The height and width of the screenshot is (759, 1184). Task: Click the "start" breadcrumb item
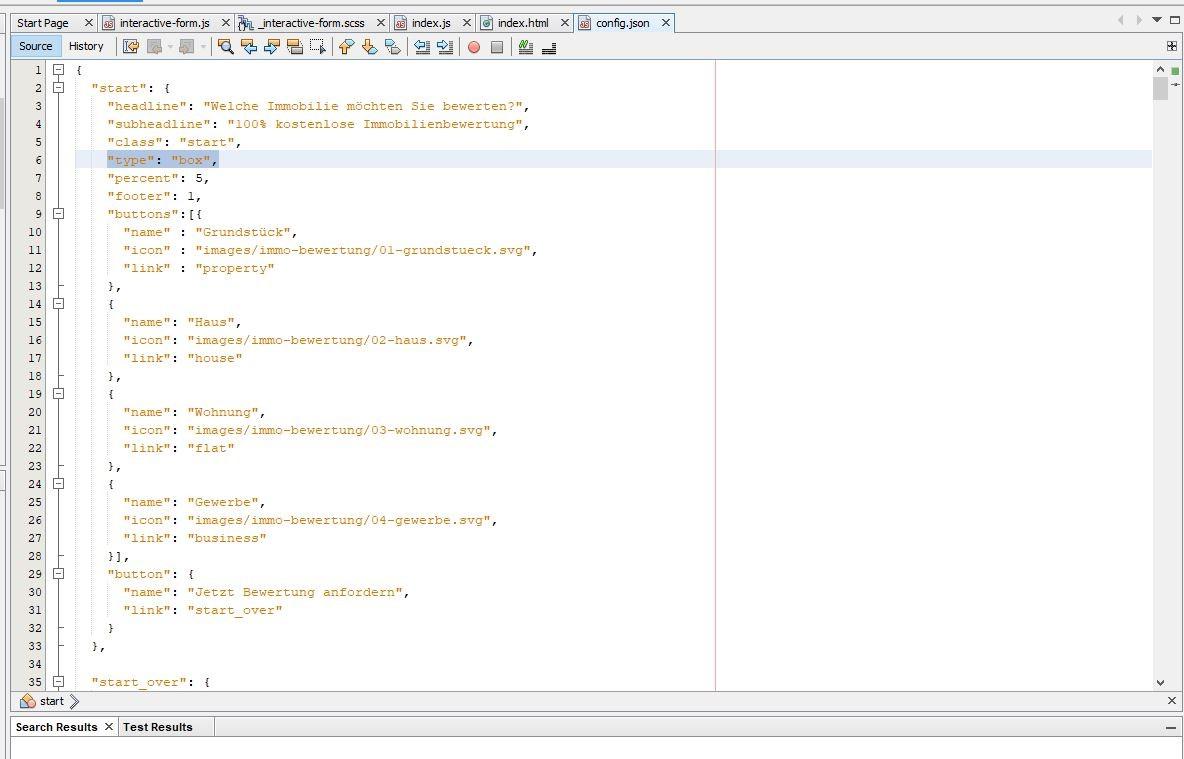tap(51, 701)
